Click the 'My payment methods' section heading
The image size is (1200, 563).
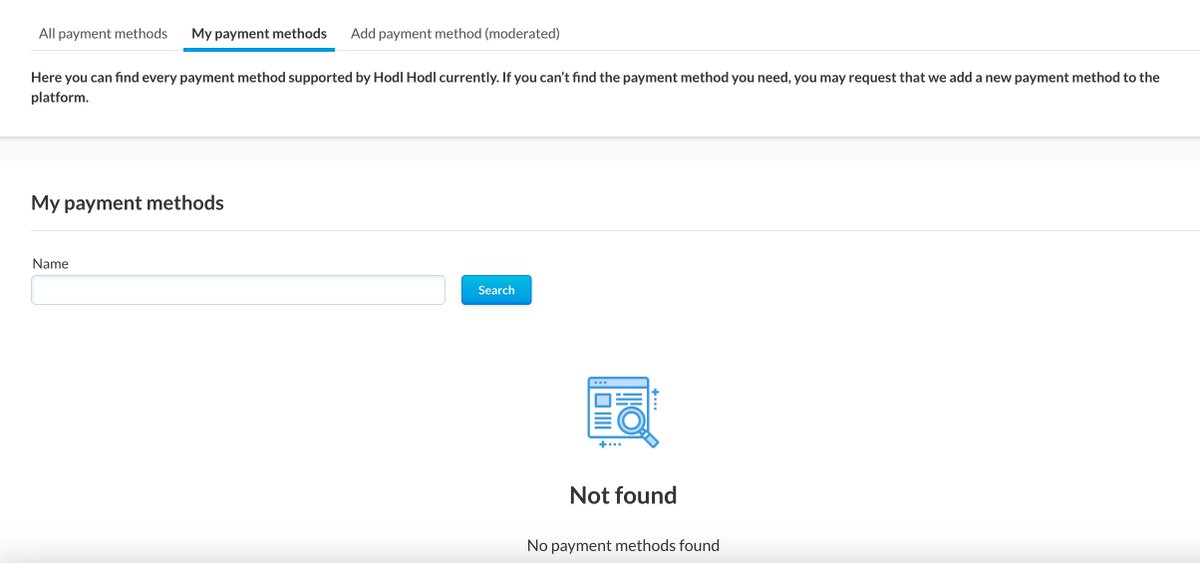click(x=128, y=203)
